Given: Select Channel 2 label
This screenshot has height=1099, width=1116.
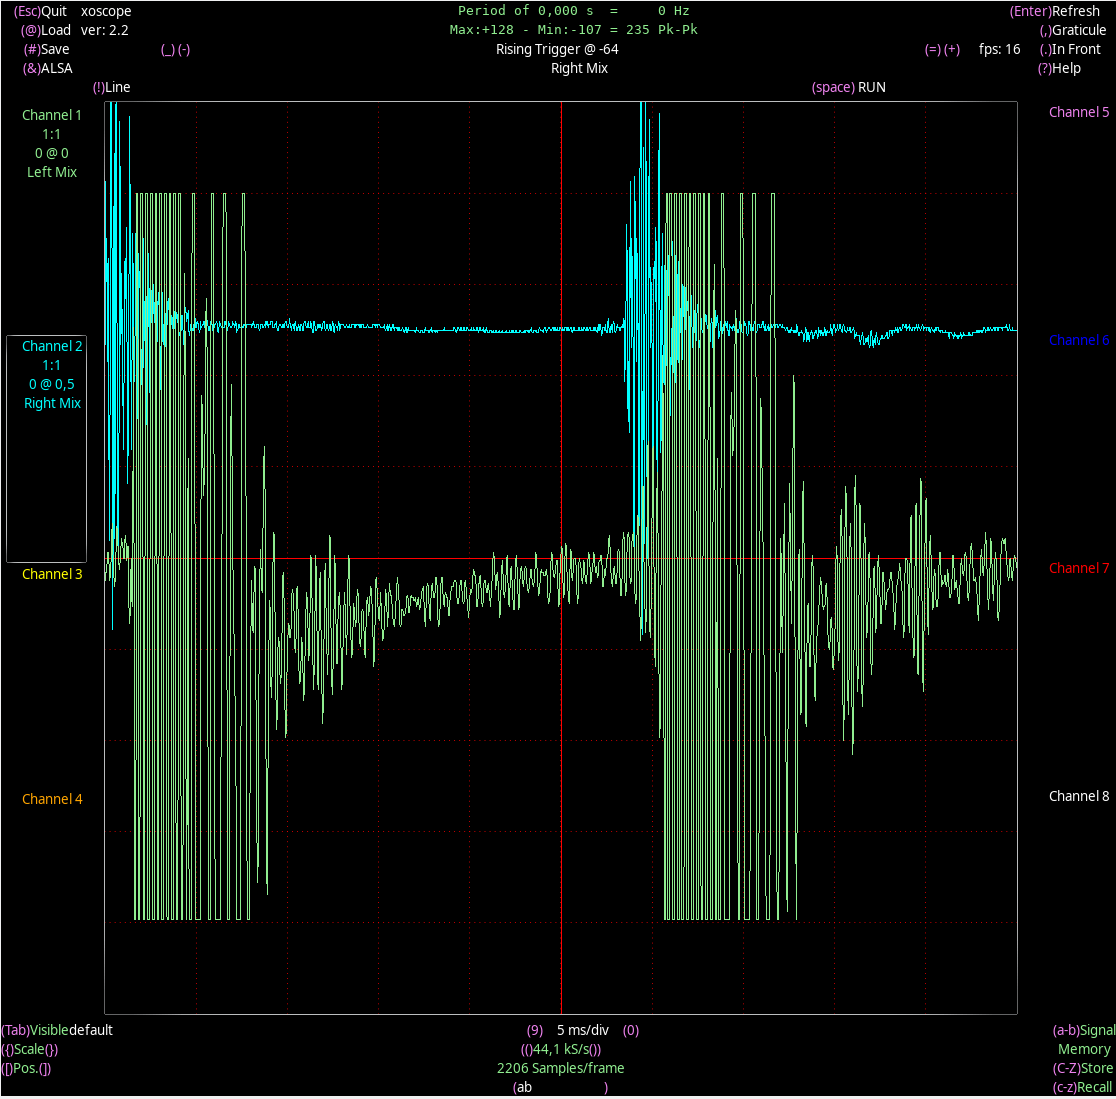Looking at the screenshot, I should point(52,347).
